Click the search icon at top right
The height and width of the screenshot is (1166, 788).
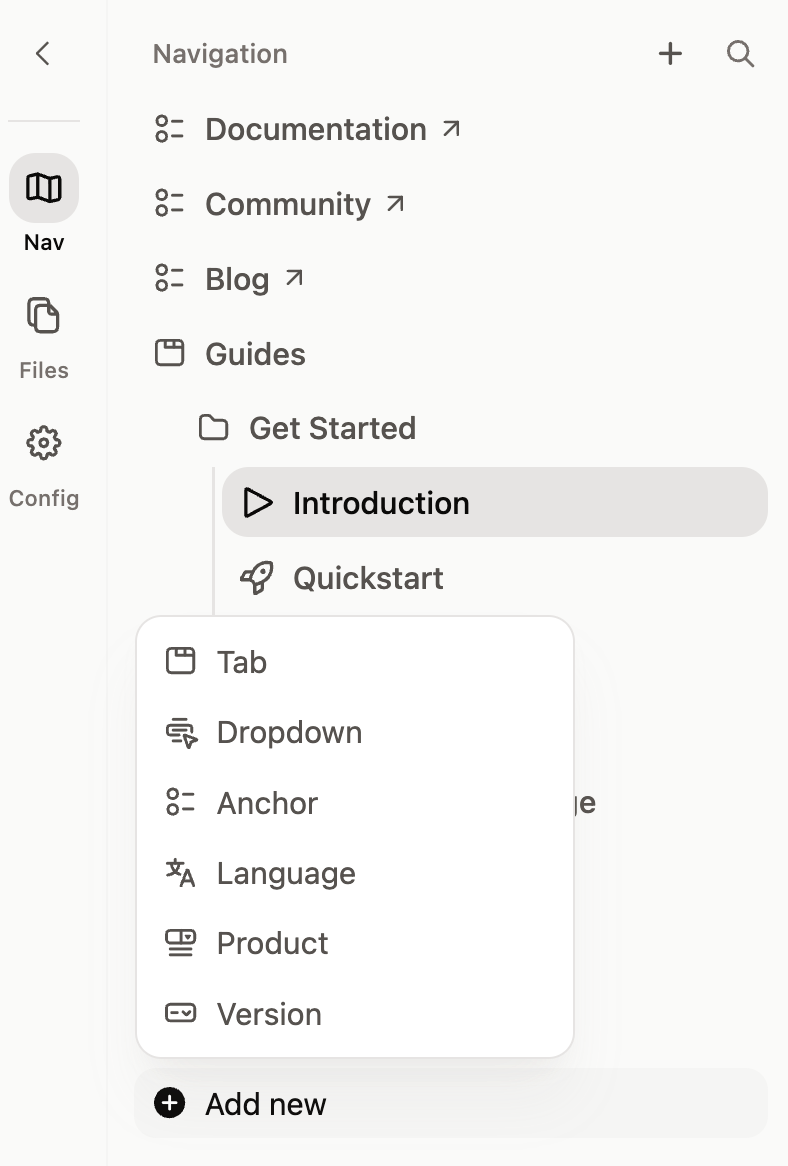[740, 54]
